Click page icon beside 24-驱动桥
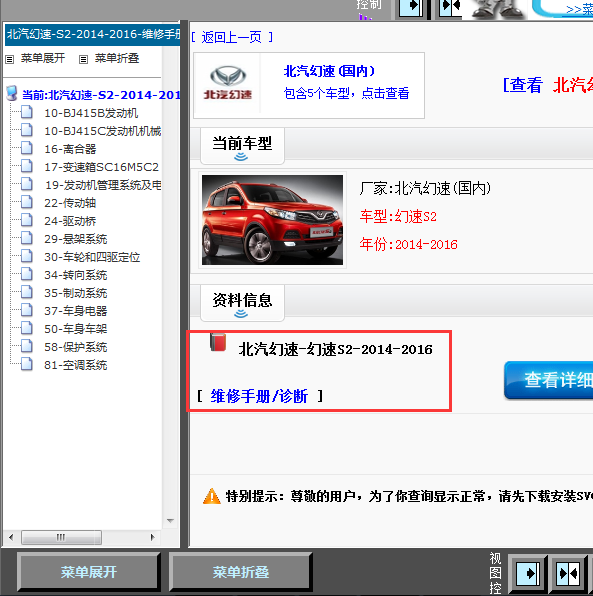This screenshot has height=596, width=593. tap(27, 220)
